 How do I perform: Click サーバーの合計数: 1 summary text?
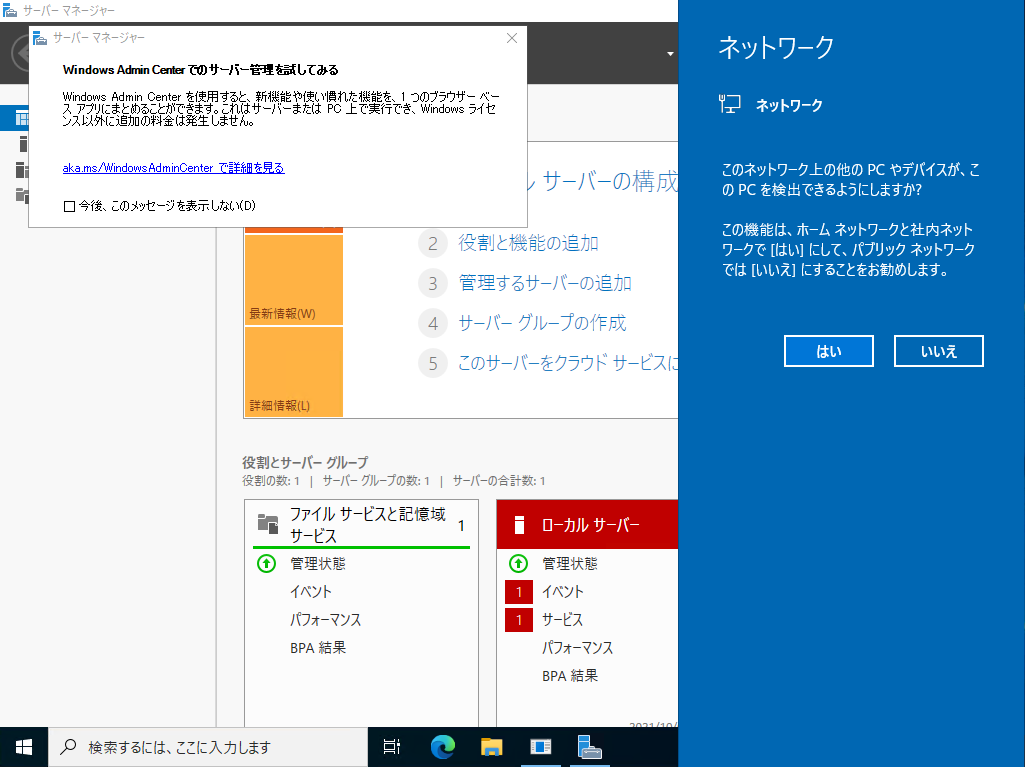499,481
